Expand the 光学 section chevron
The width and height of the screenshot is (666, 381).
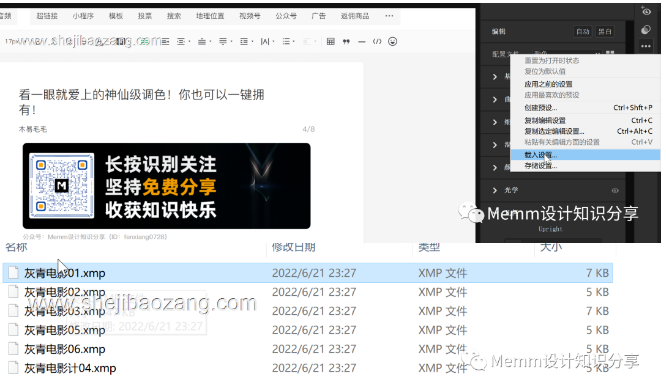[x=495, y=190]
